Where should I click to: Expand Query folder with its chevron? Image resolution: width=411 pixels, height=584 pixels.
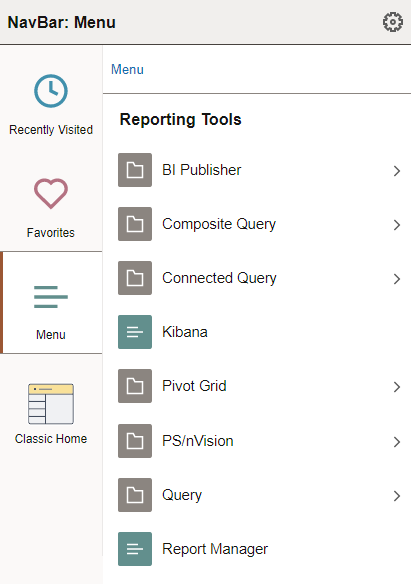pos(397,496)
